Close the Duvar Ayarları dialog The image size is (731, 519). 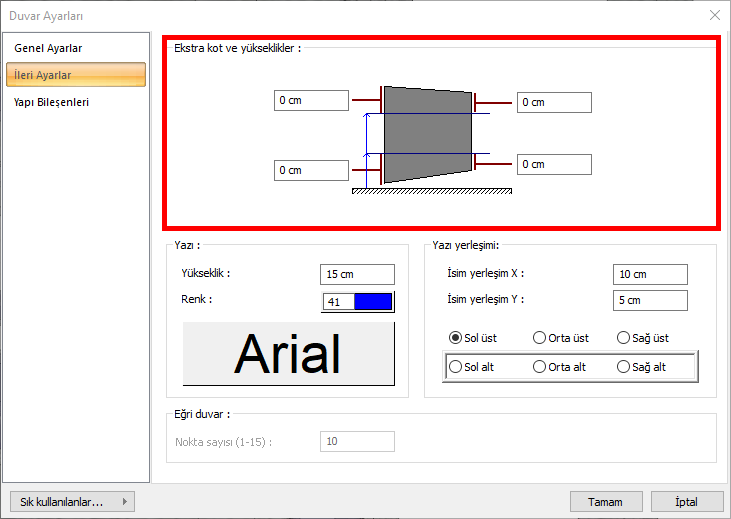[x=714, y=15]
